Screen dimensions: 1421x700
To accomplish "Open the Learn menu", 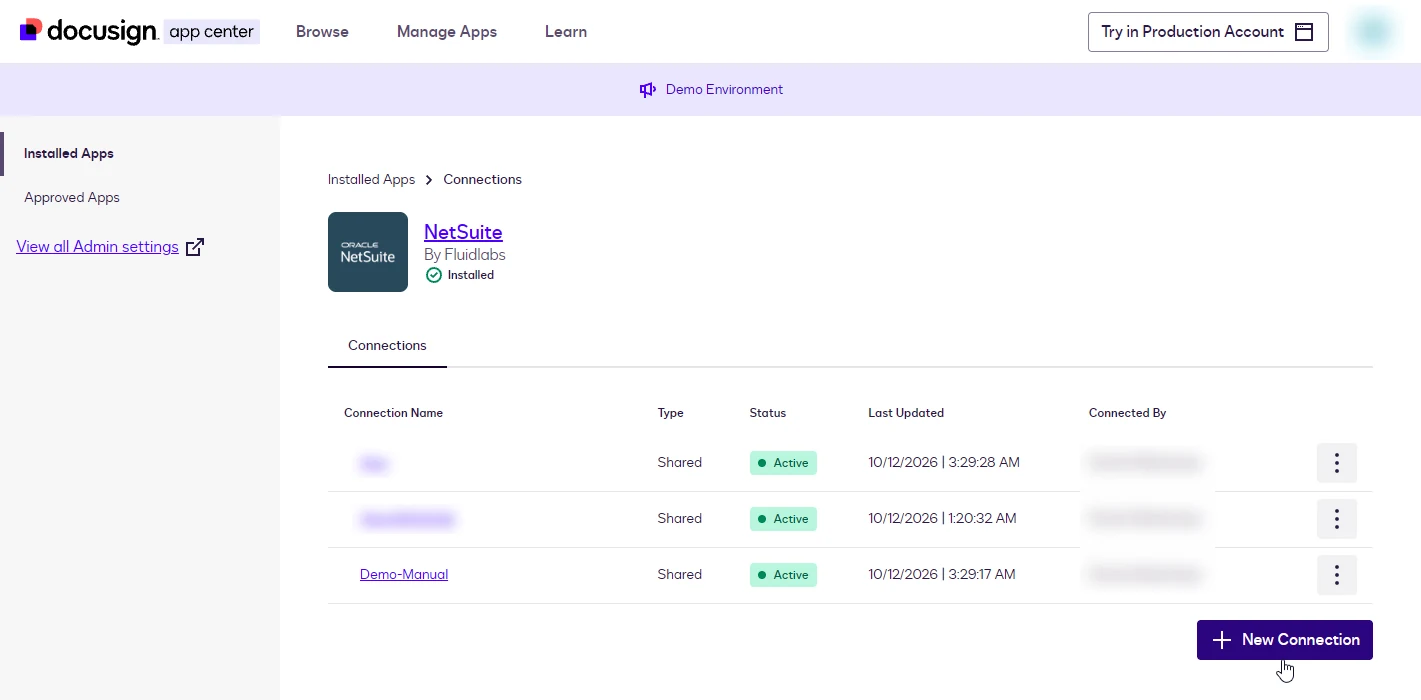I will click(566, 32).
